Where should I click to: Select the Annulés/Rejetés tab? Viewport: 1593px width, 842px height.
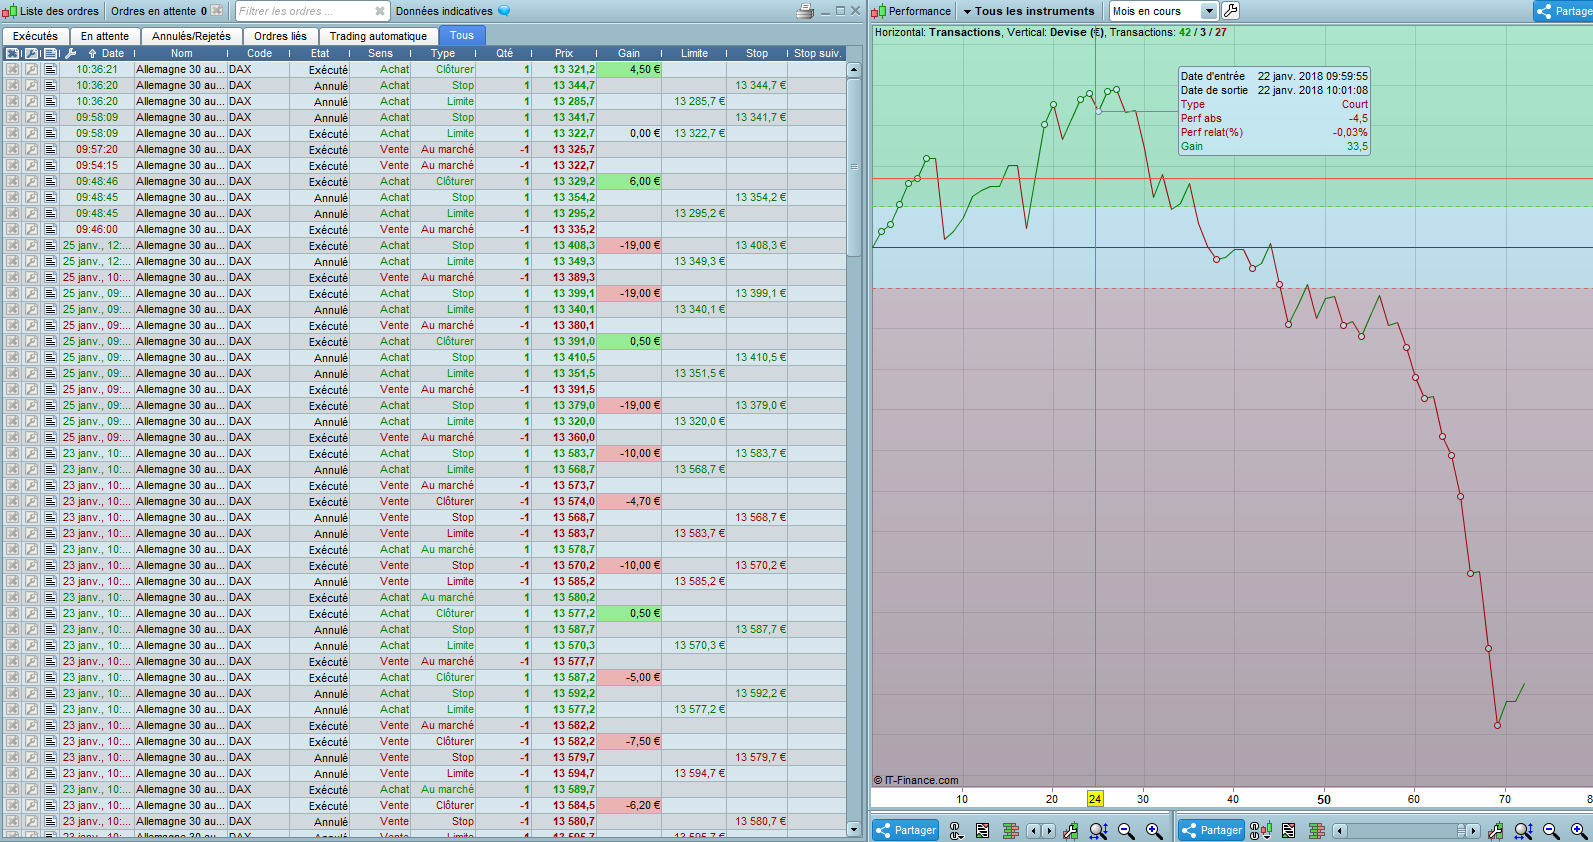pyautogui.click(x=192, y=36)
